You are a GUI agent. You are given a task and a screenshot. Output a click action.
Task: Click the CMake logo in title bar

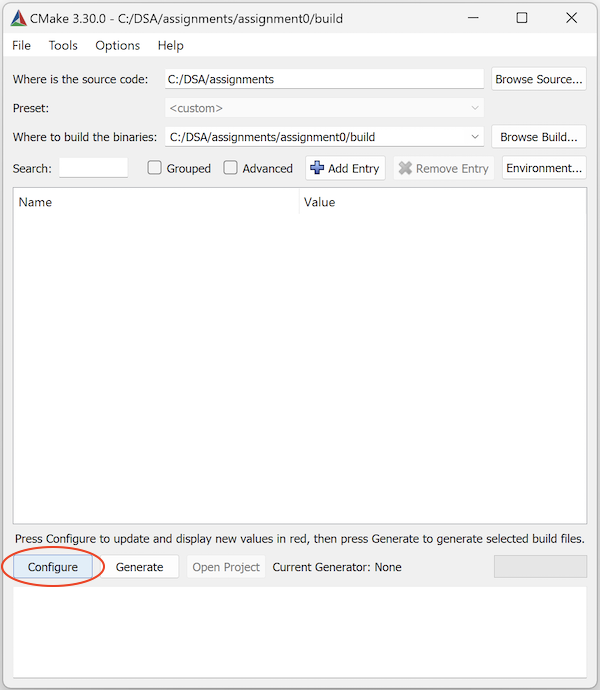click(x=19, y=18)
